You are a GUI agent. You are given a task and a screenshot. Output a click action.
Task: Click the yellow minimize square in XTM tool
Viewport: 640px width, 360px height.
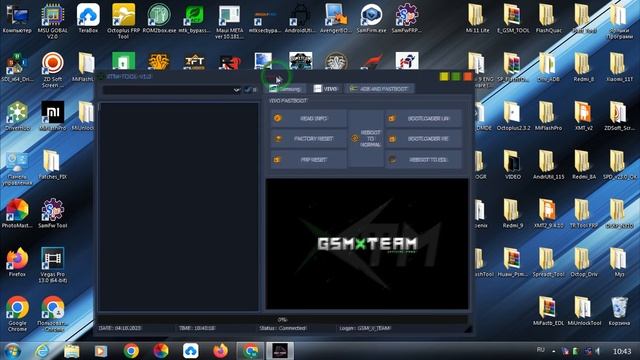pyautogui.click(x=444, y=76)
